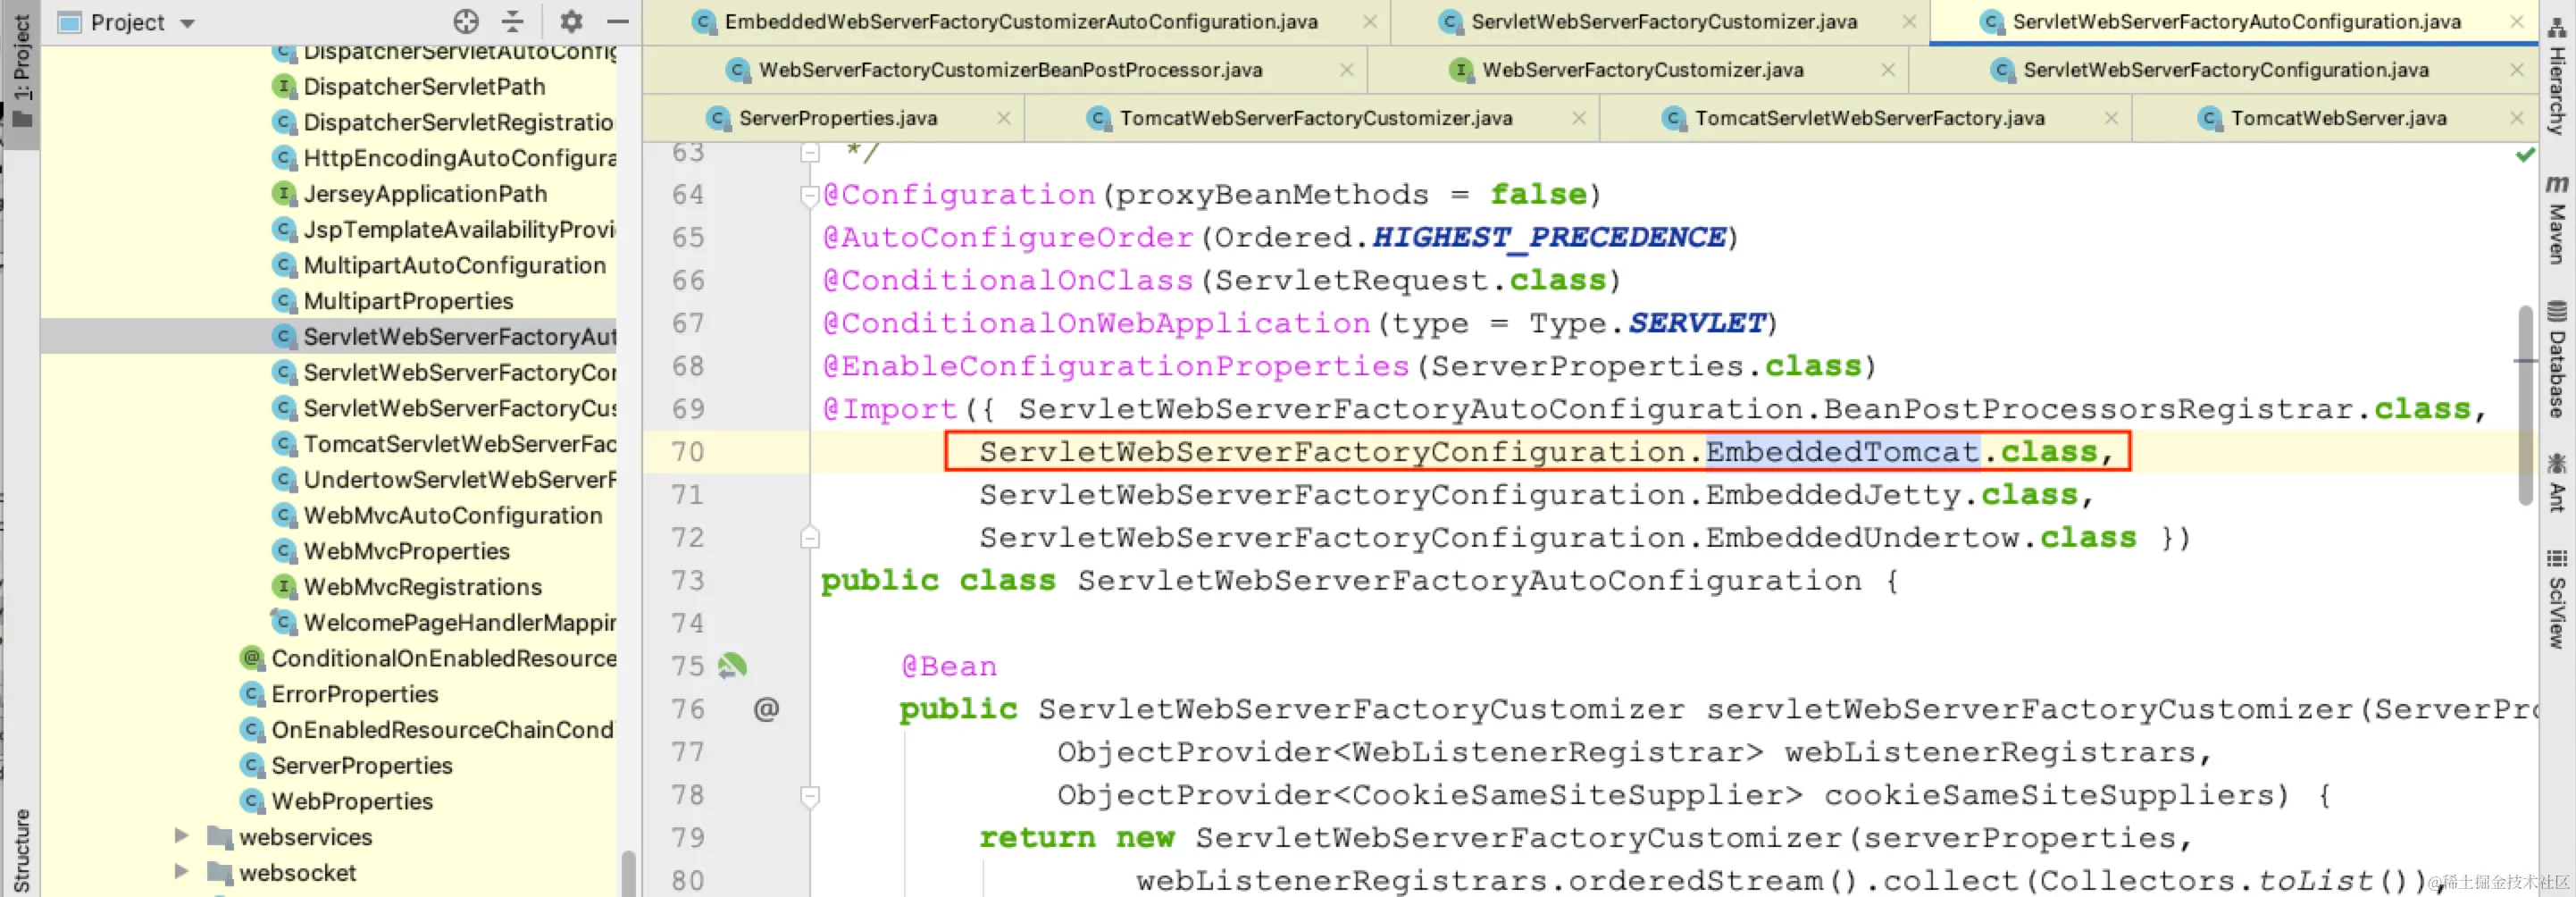Click the Project panel vertical scrollbar
This screenshot has height=897, width=2576.
click(x=629, y=872)
